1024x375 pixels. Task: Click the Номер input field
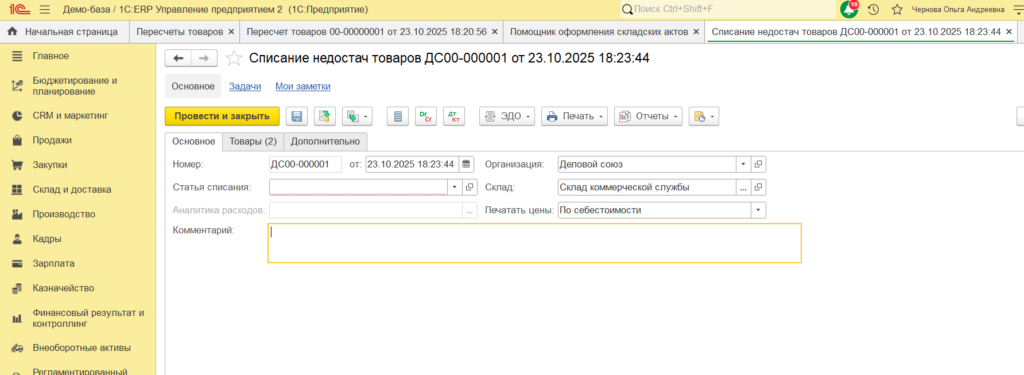[306, 164]
